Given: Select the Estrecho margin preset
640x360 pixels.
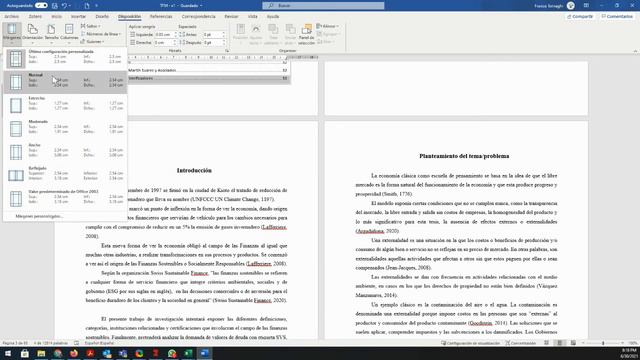Looking at the screenshot, I should (x=65, y=105).
